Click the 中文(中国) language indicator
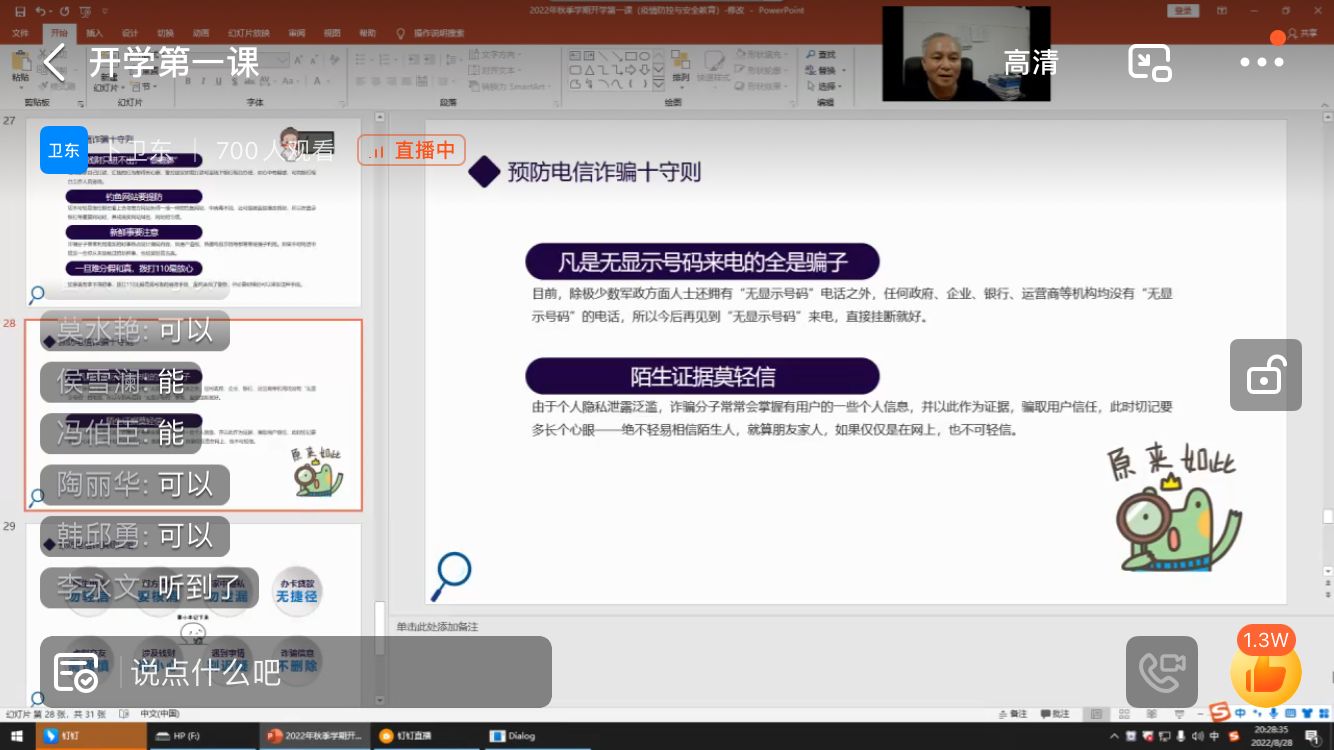Screen dimensions: 1334x750 click(x=160, y=714)
